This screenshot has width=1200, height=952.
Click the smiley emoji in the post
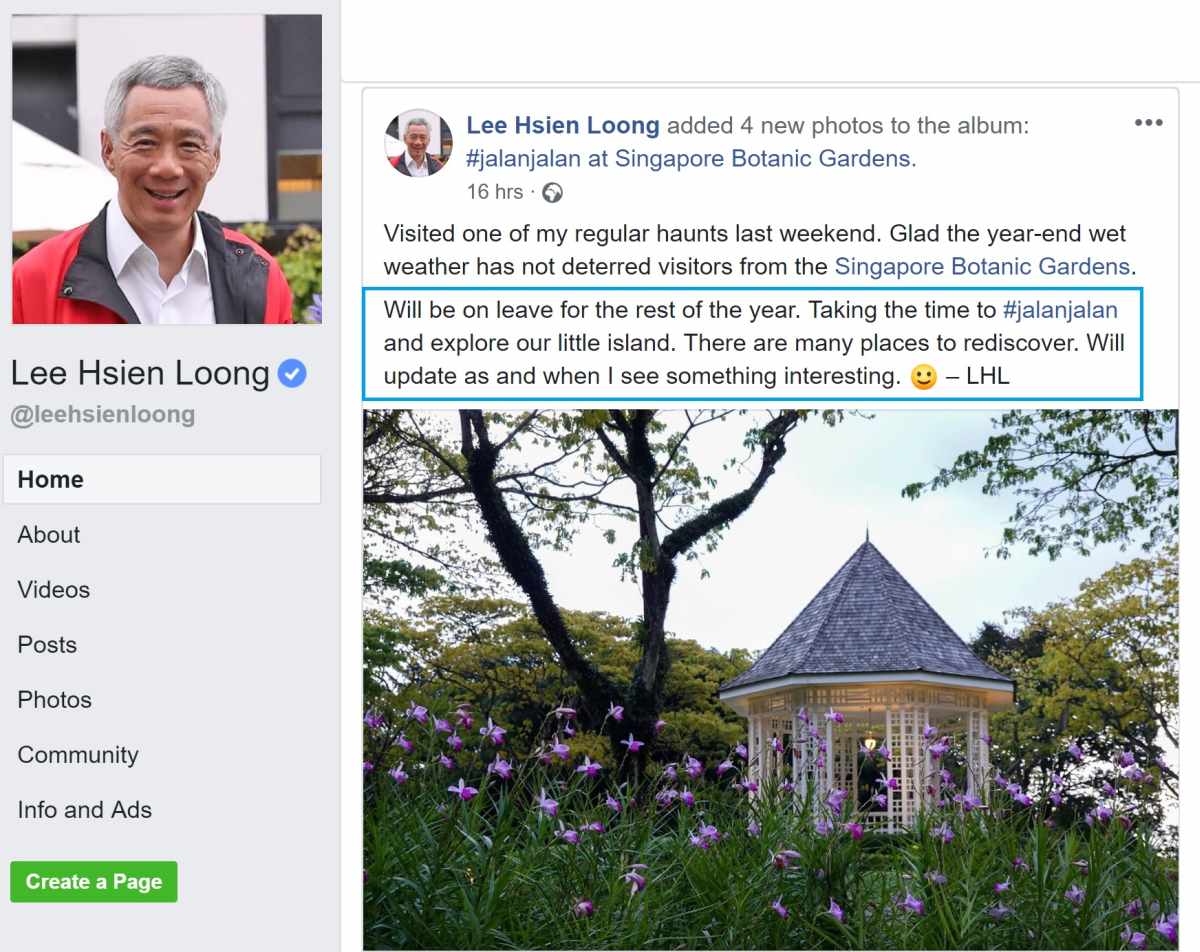click(x=924, y=378)
